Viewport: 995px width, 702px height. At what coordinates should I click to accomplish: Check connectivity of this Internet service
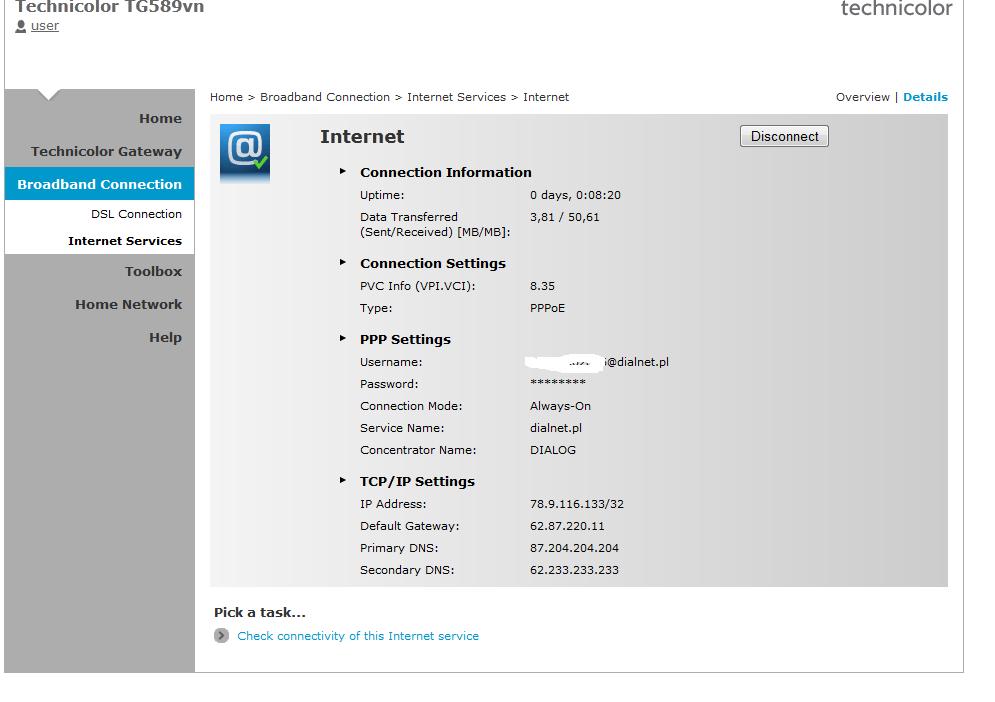tap(358, 636)
